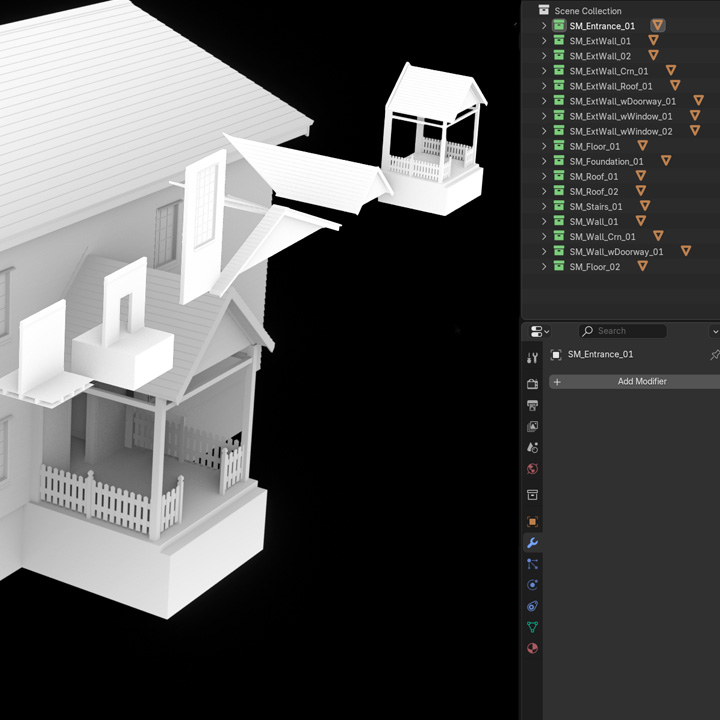720x720 pixels.
Task: Open the Object Data properties tab
Action: [x=532, y=627]
